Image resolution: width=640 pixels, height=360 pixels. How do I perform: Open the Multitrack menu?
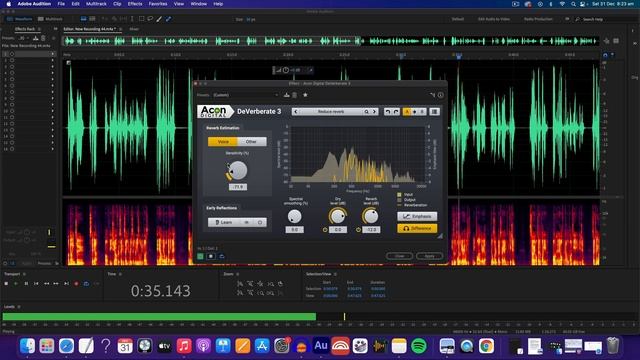click(x=96, y=4)
